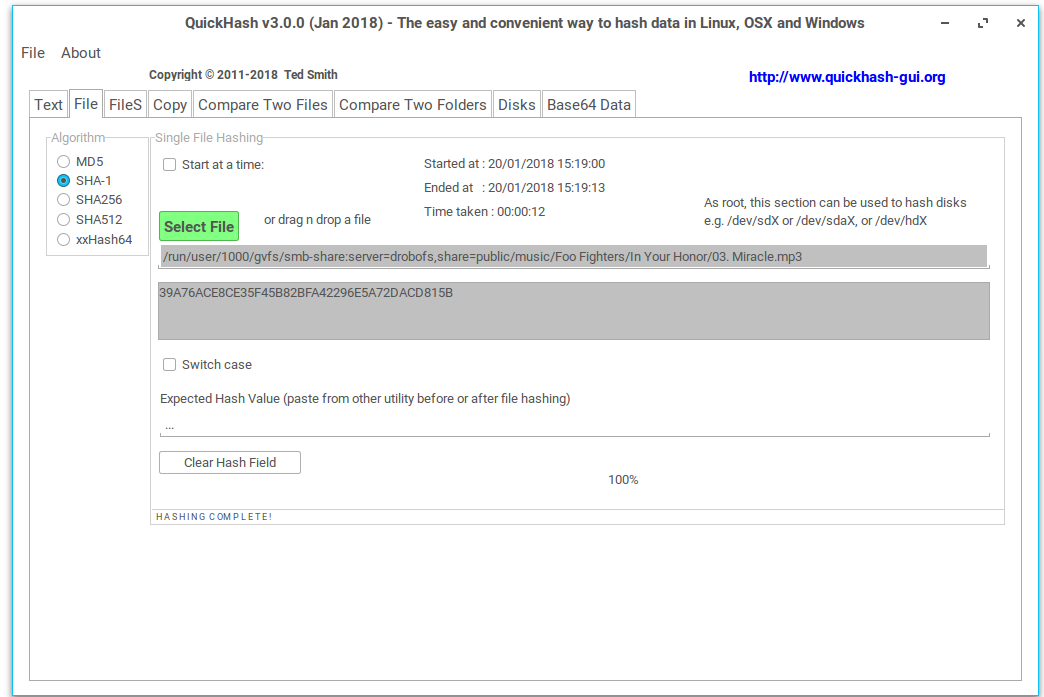Switch to the Text tab
The width and height of the screenshot is (1044, 697).
[48, 105]
